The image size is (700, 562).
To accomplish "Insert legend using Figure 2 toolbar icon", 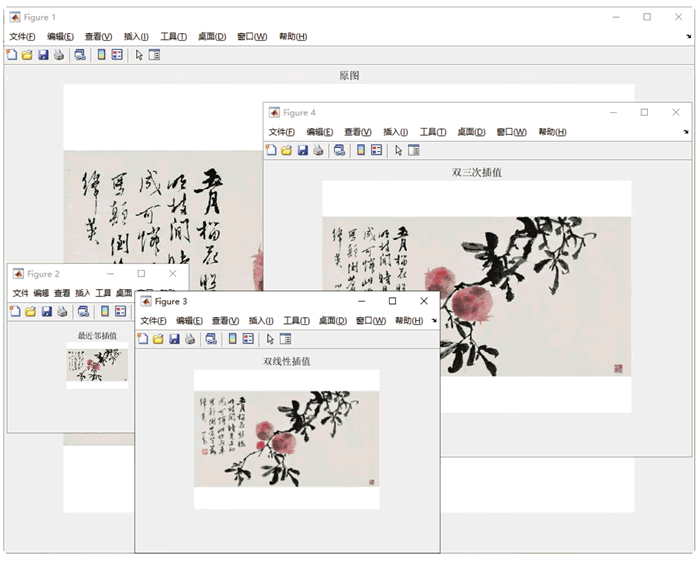I will (121, 311).
